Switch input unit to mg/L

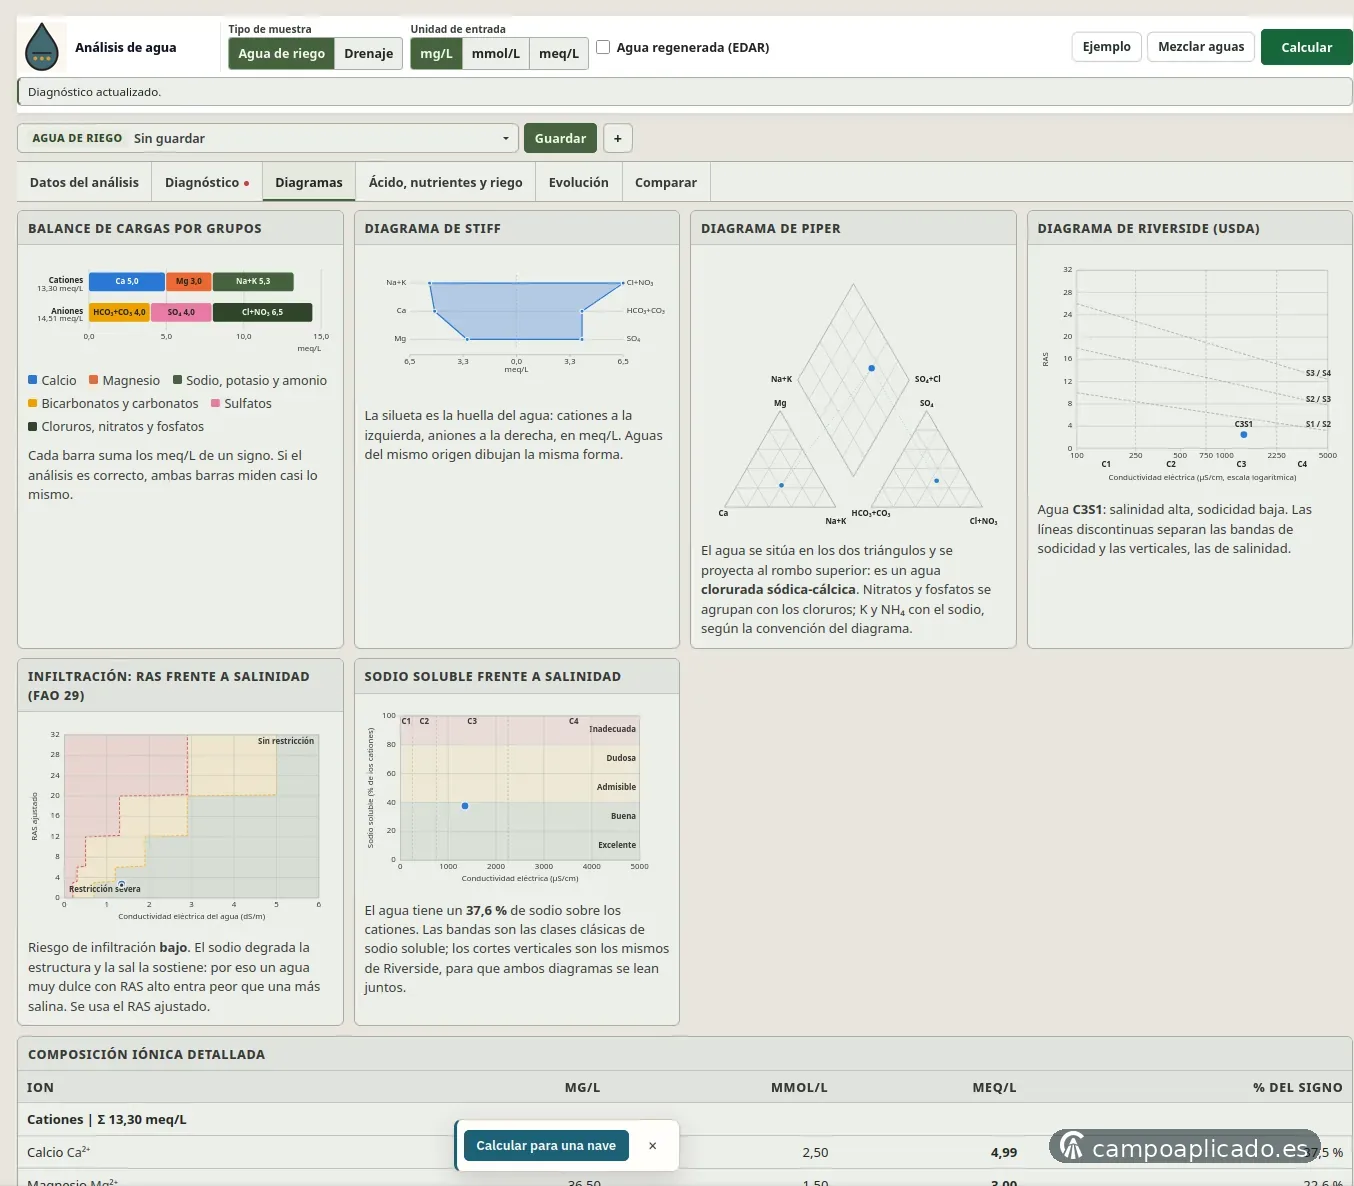click(x=436, y=54)
